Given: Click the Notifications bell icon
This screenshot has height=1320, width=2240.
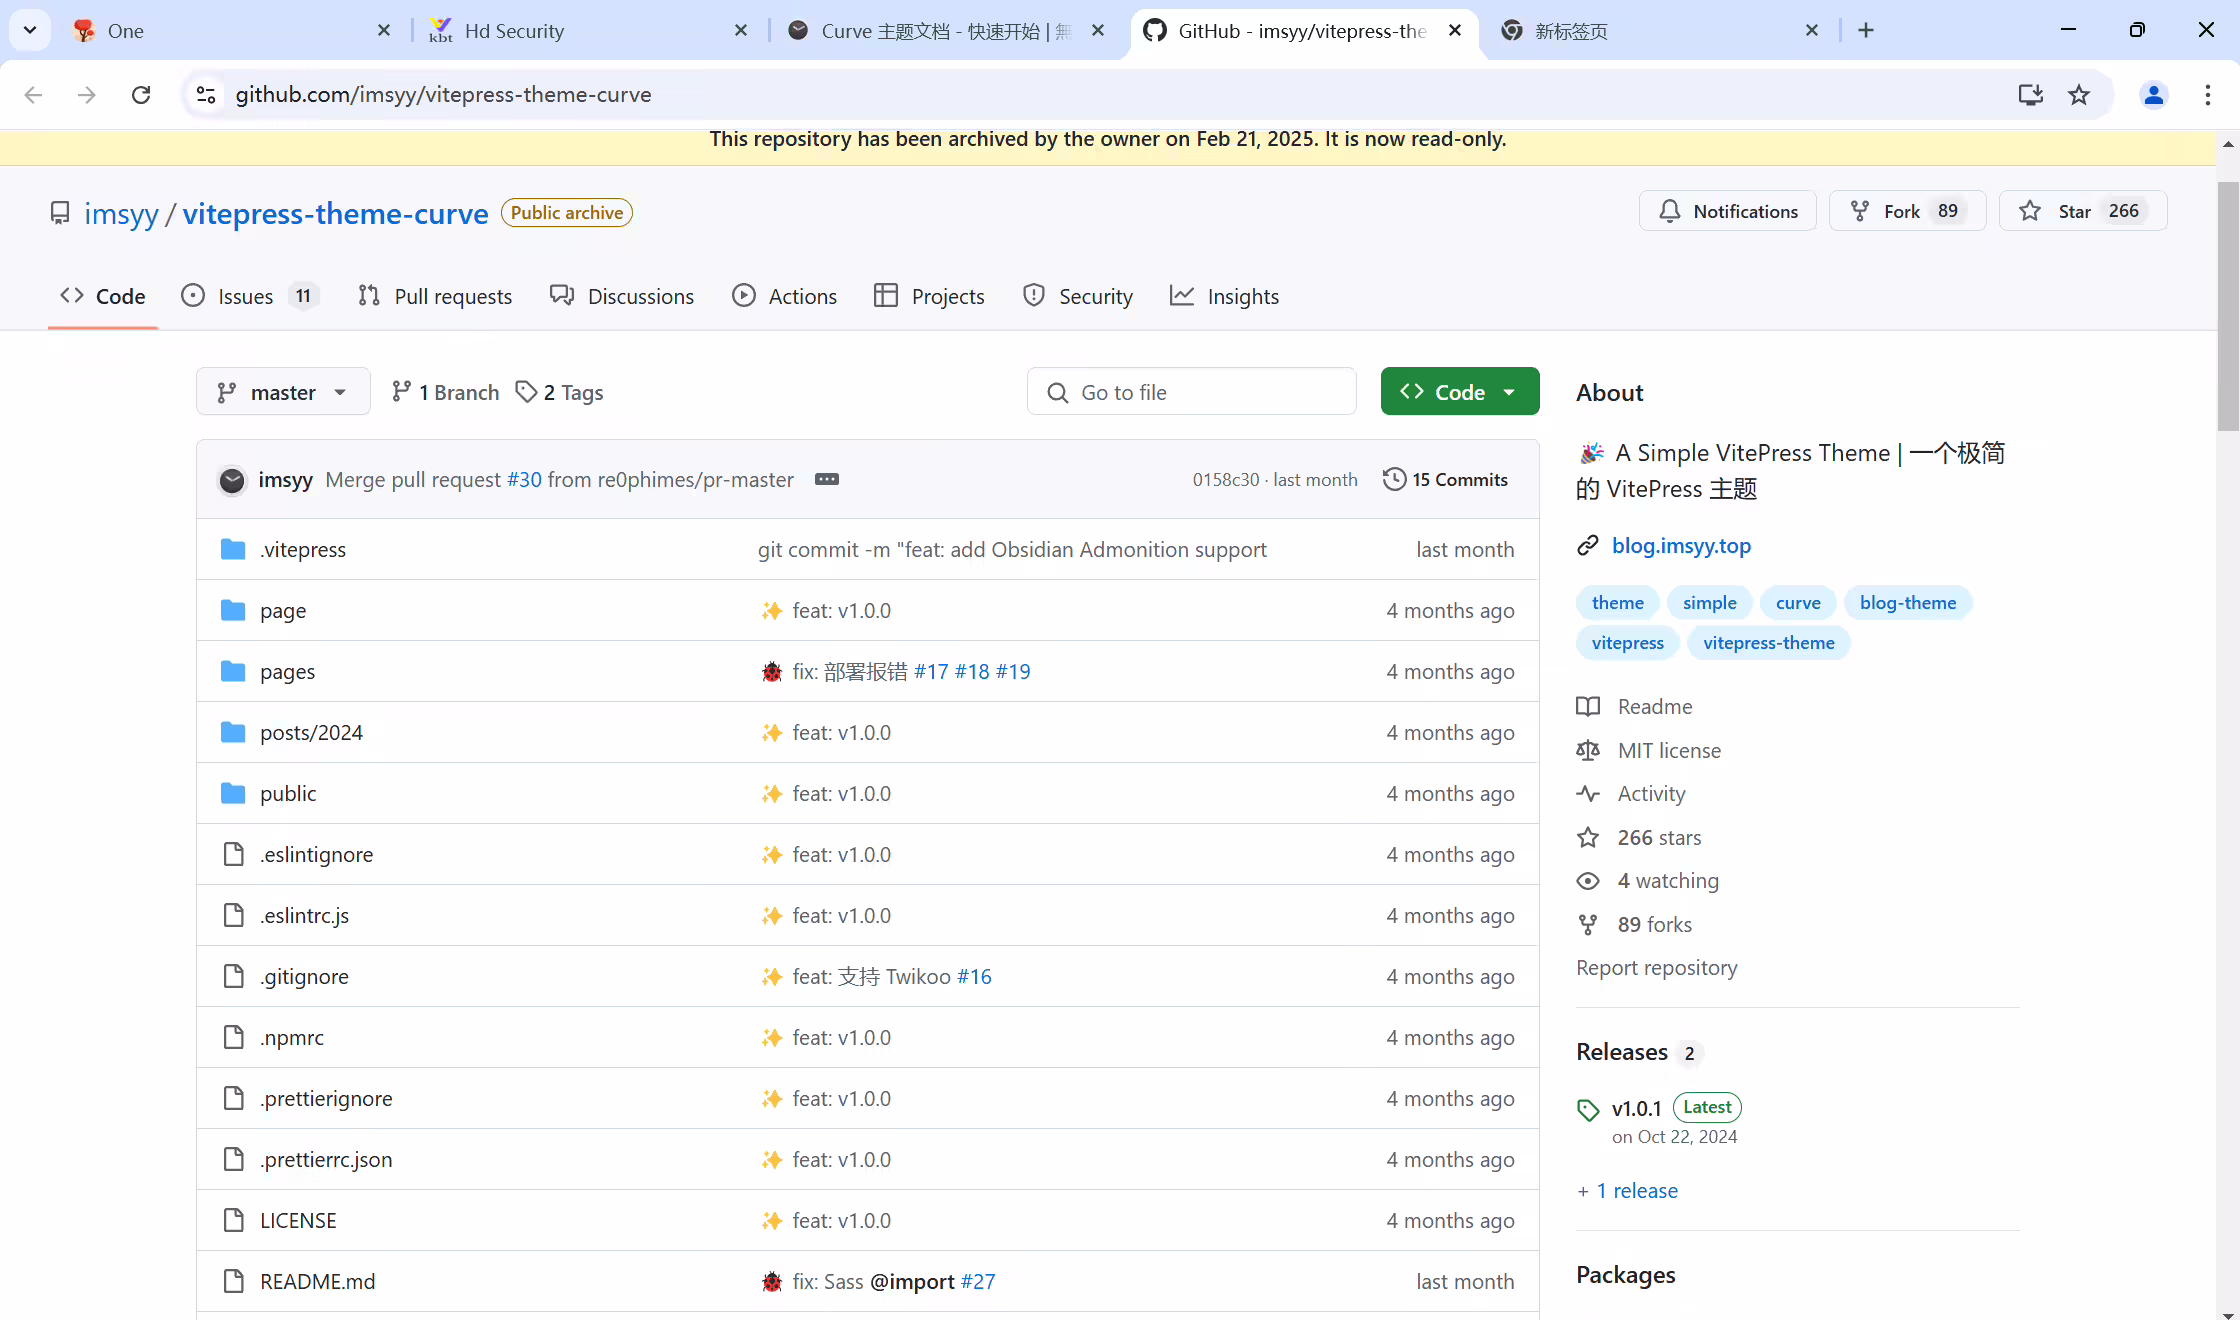Looking at the screenshot, I should pos(1669,211).
